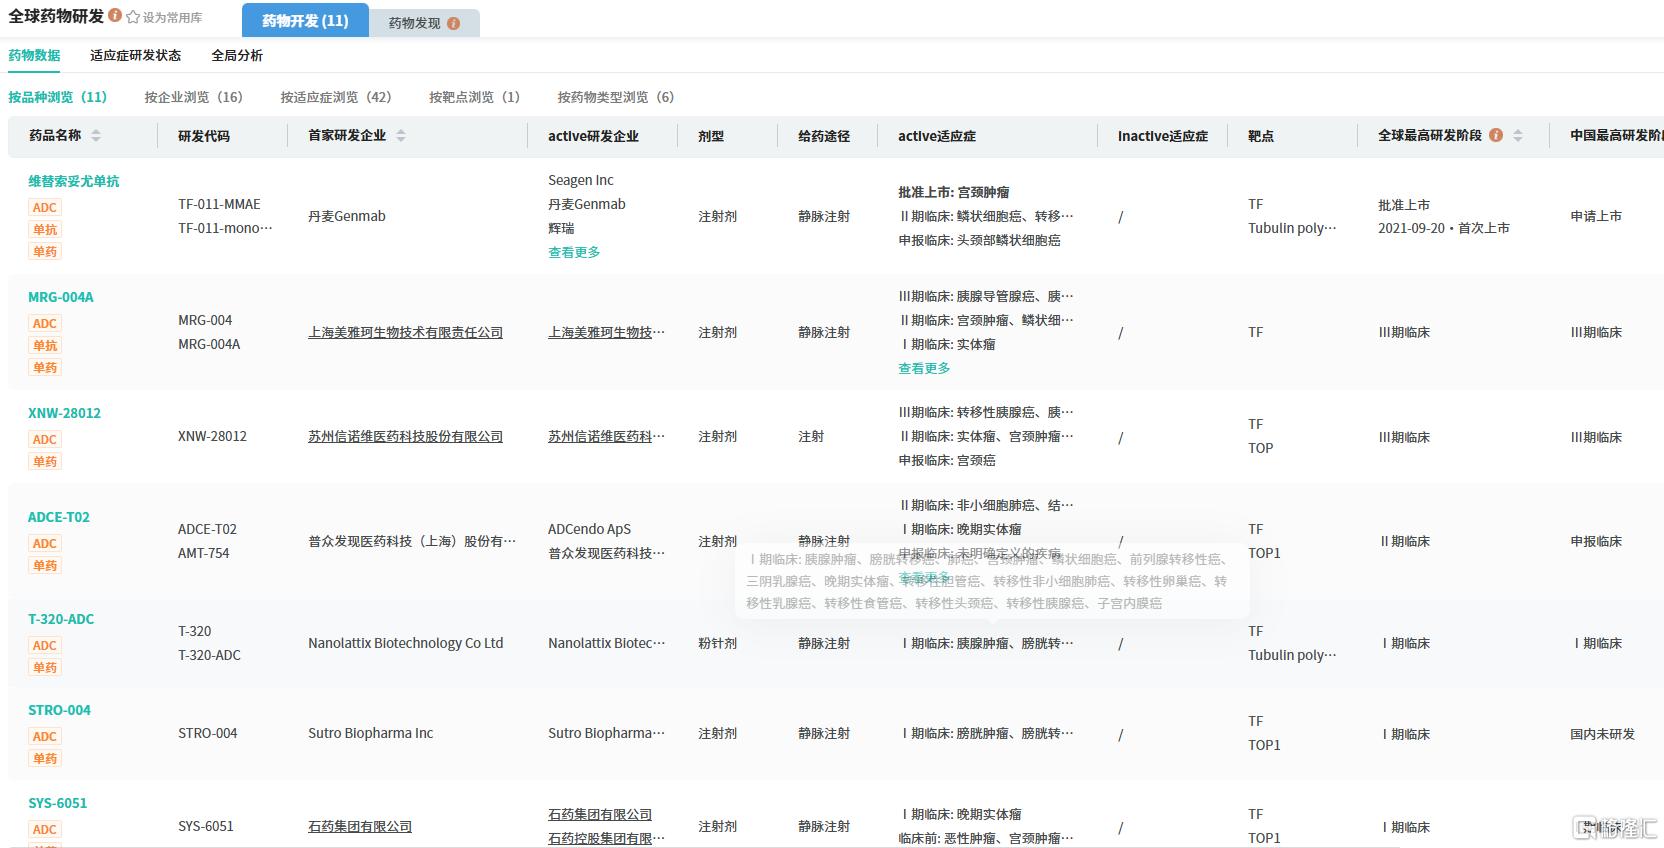The image size is (1664, 848).
Task: Open the ADCE-T02 drug name link
Action: [x=59, y=517]
